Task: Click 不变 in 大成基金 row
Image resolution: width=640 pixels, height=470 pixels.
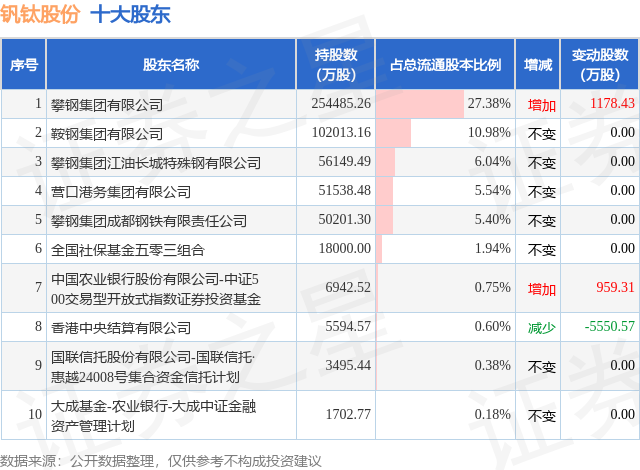Action: click(542, 416)
